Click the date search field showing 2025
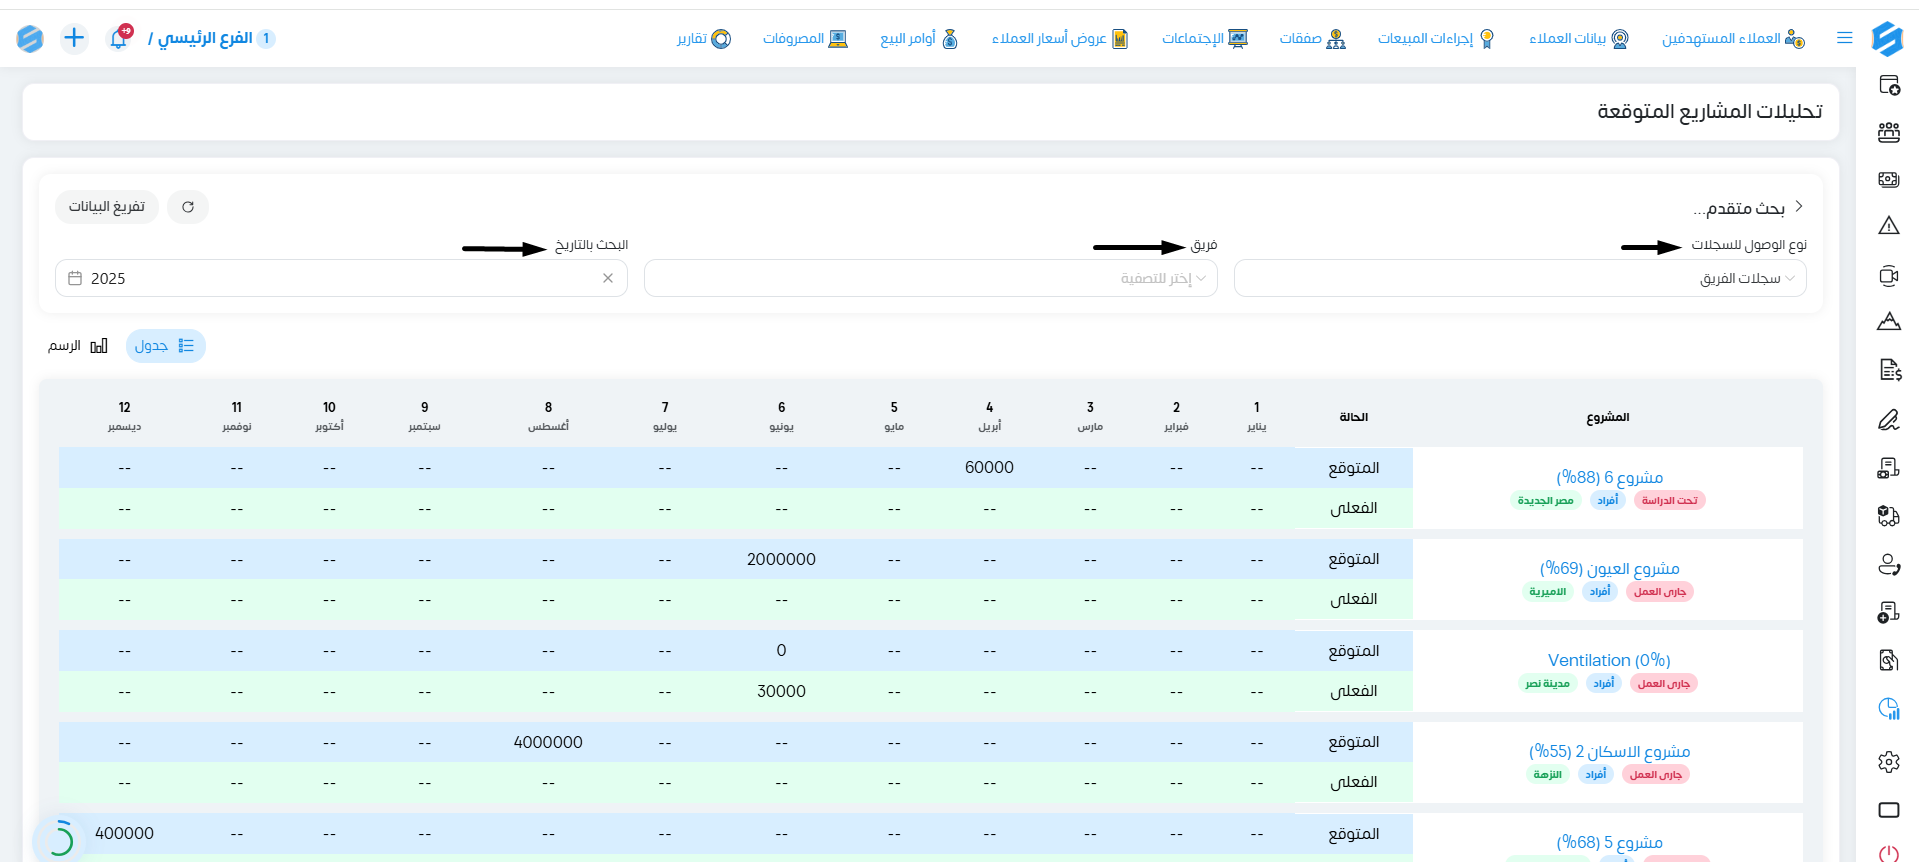Viewport: 1919px width, 862px height. 341,278
